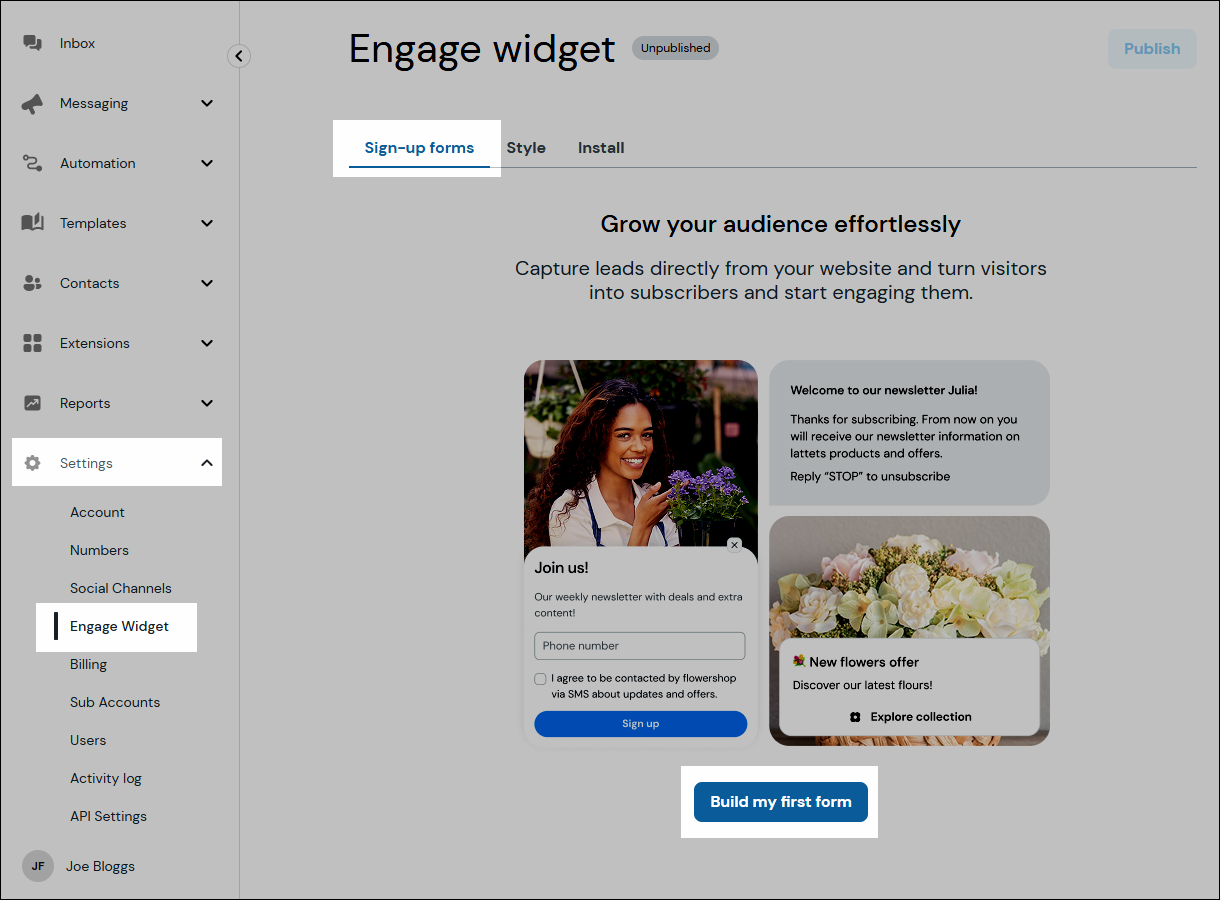Select the Messaging icon in sidebar
Image resolution: width=1220 pixels, height=900 pixels.
click(x=33, y=102)
